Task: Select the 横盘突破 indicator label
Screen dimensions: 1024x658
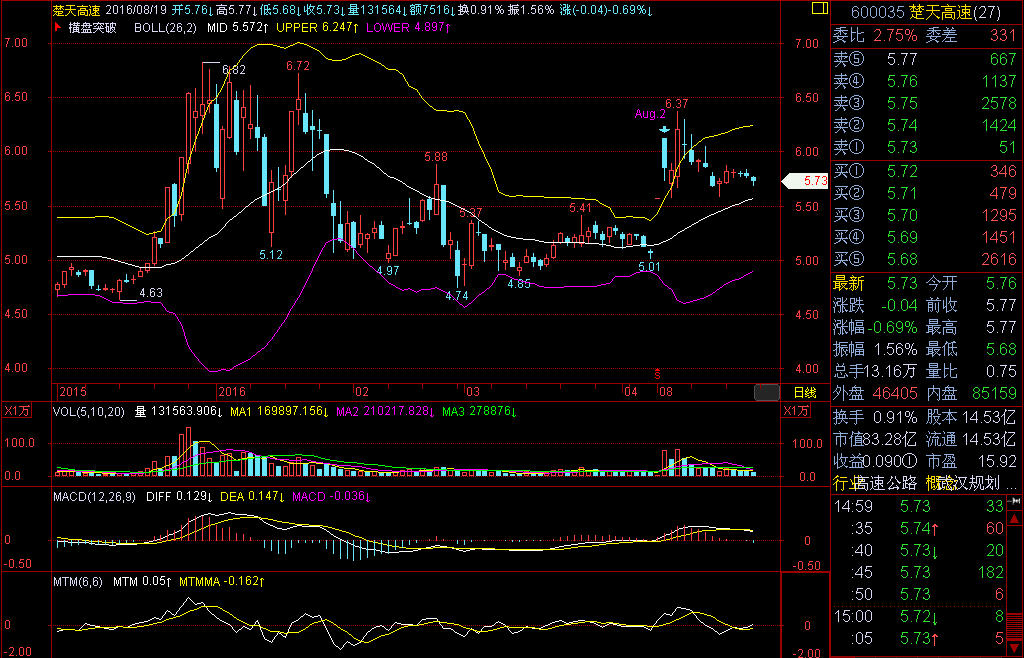Action: [x=103, y=28]
